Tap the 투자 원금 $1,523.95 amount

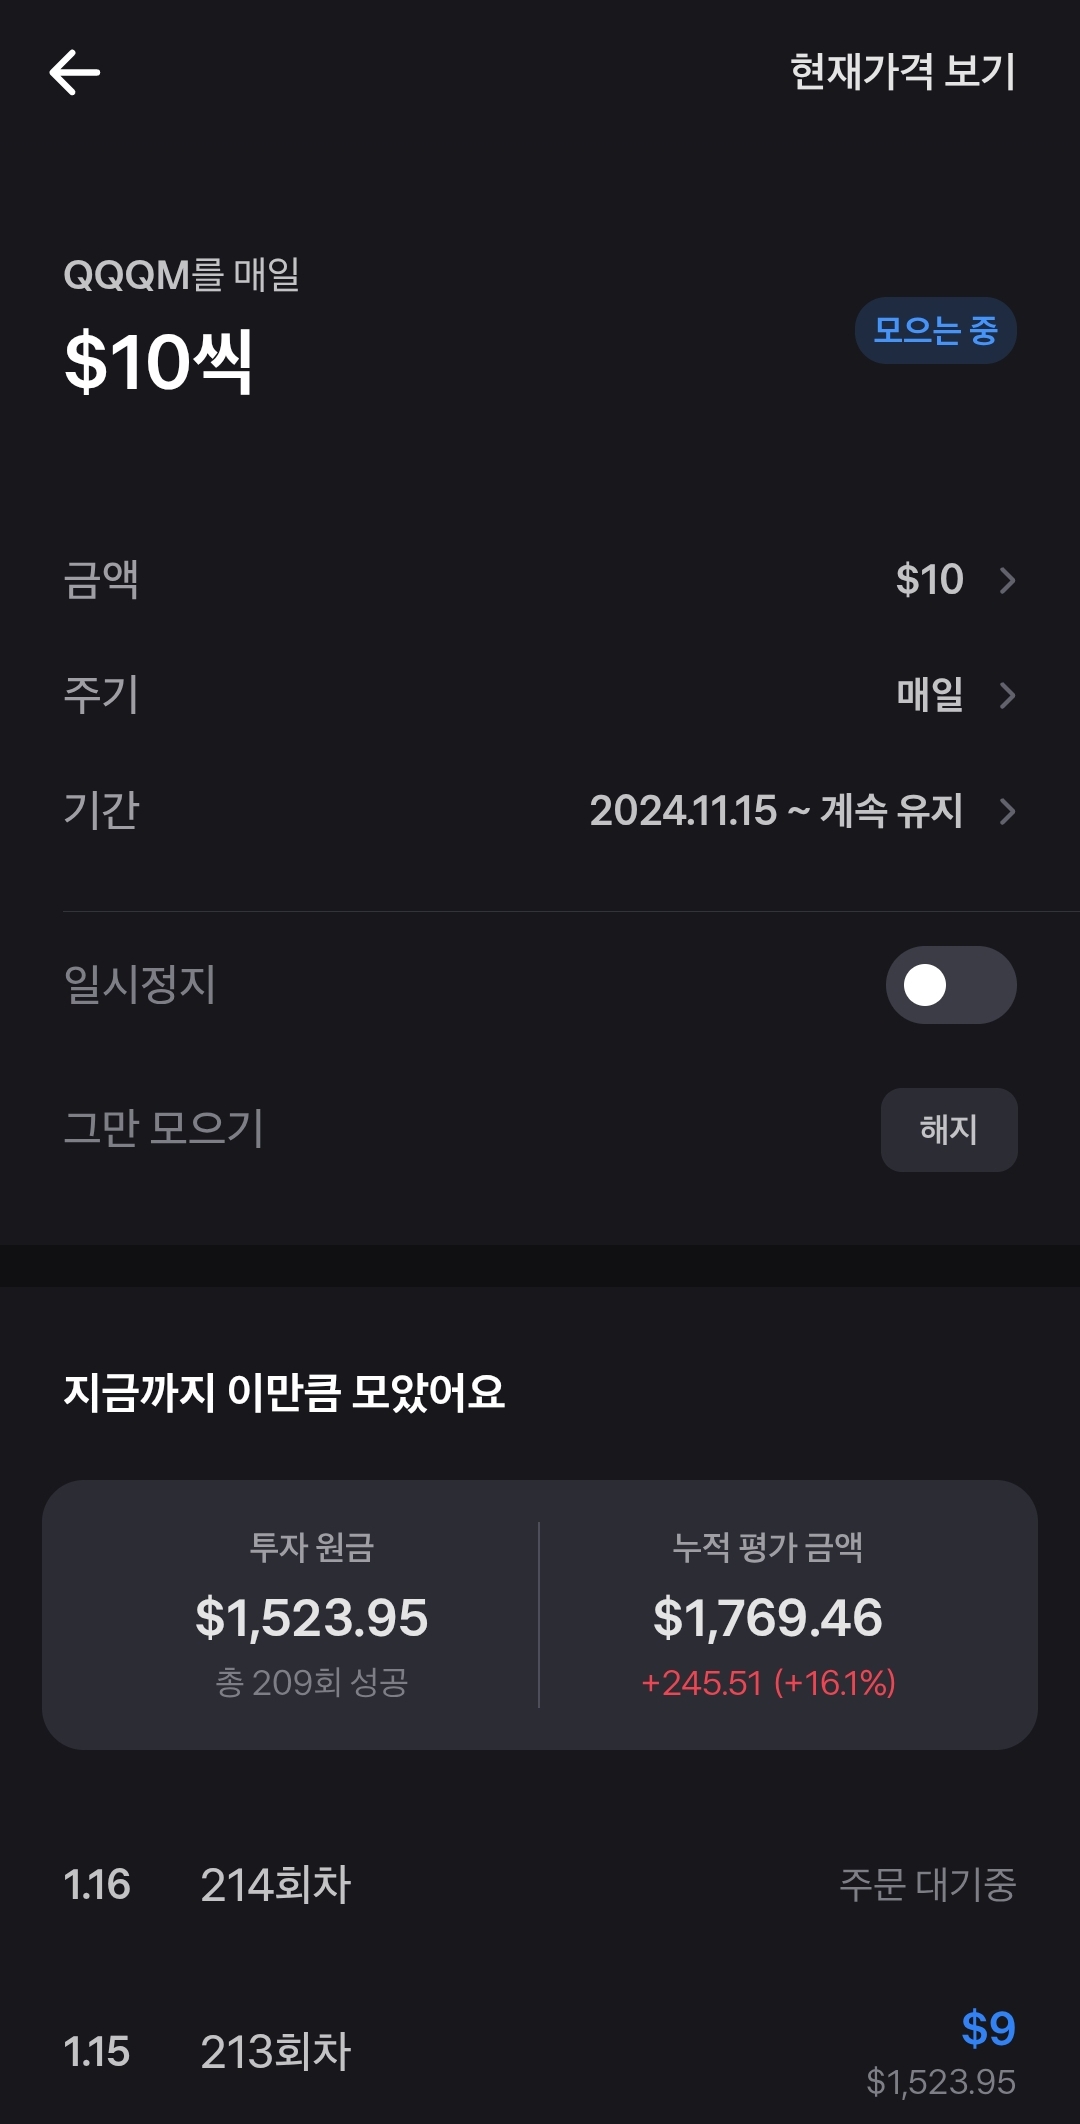311,1617
